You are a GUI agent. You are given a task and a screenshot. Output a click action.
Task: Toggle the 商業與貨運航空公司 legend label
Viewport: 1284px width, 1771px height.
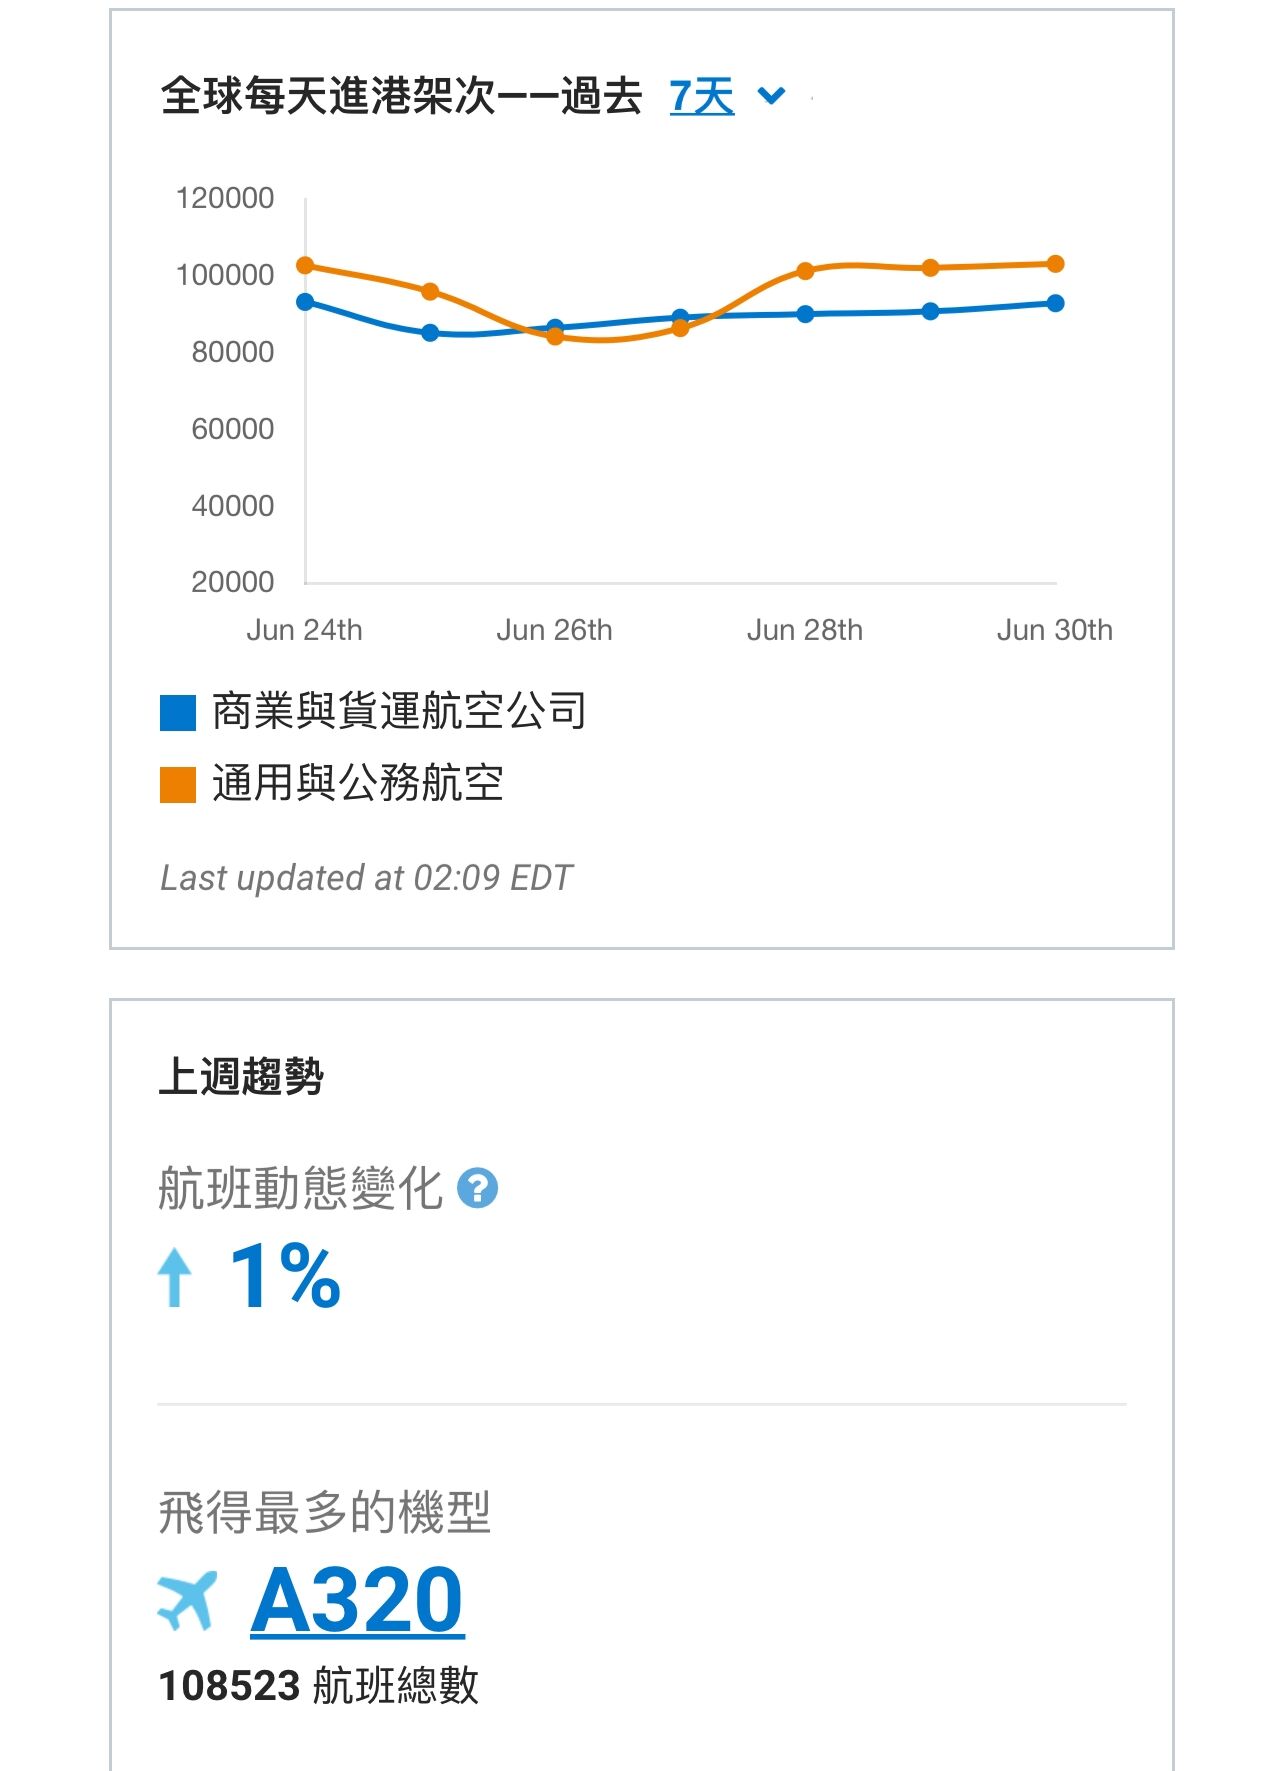[x=399, y=711]
